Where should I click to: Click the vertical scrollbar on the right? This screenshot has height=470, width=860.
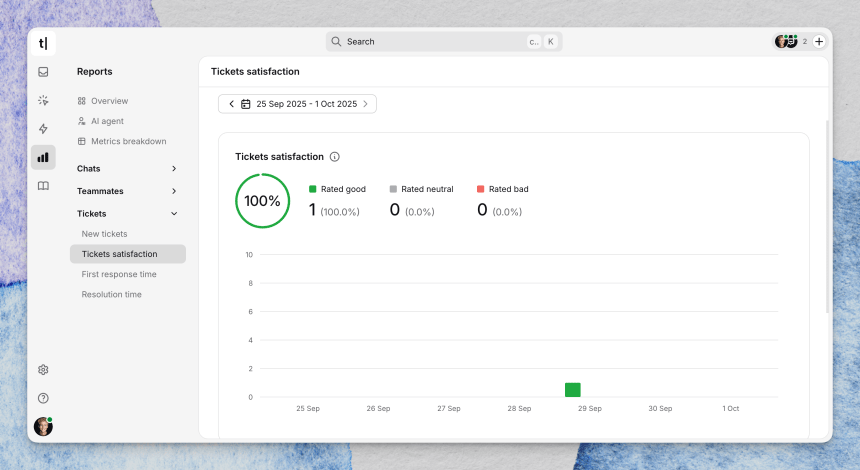point(828,217)
